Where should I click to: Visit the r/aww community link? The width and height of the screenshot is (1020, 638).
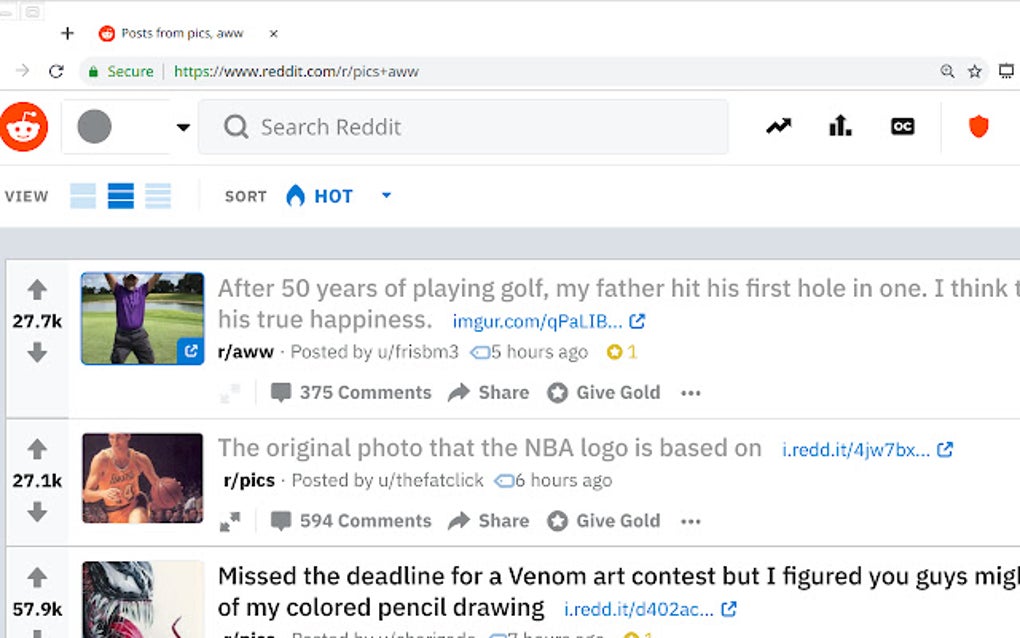245,351
